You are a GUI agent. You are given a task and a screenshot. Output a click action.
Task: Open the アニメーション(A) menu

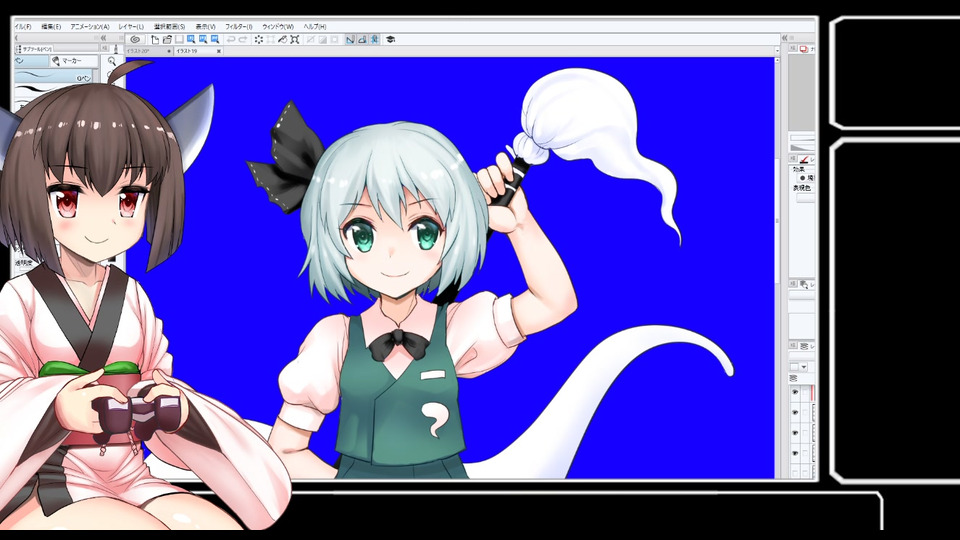[x=89, y=27]
